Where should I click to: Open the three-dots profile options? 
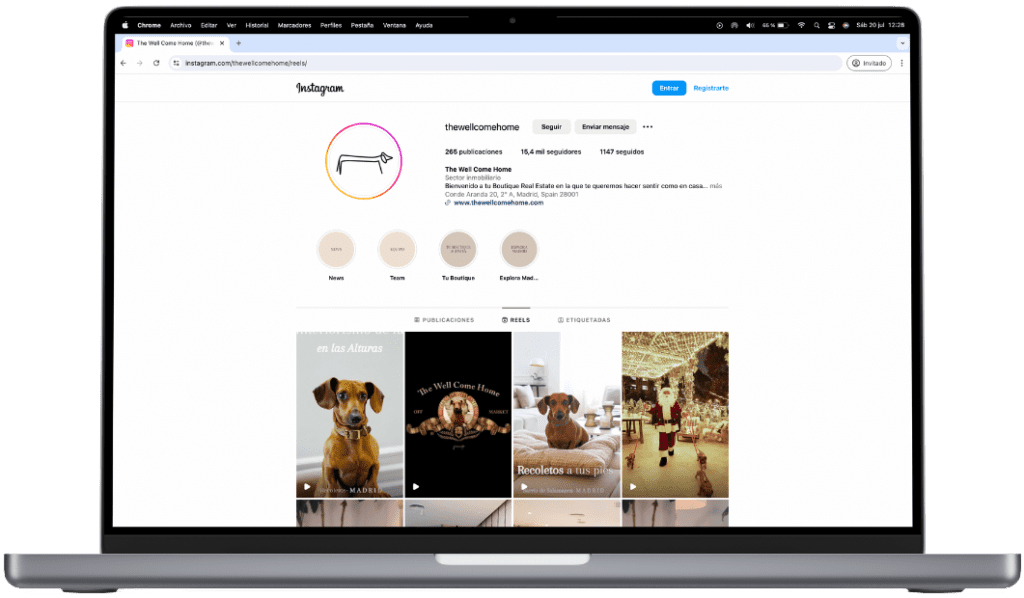coord(647,127)
